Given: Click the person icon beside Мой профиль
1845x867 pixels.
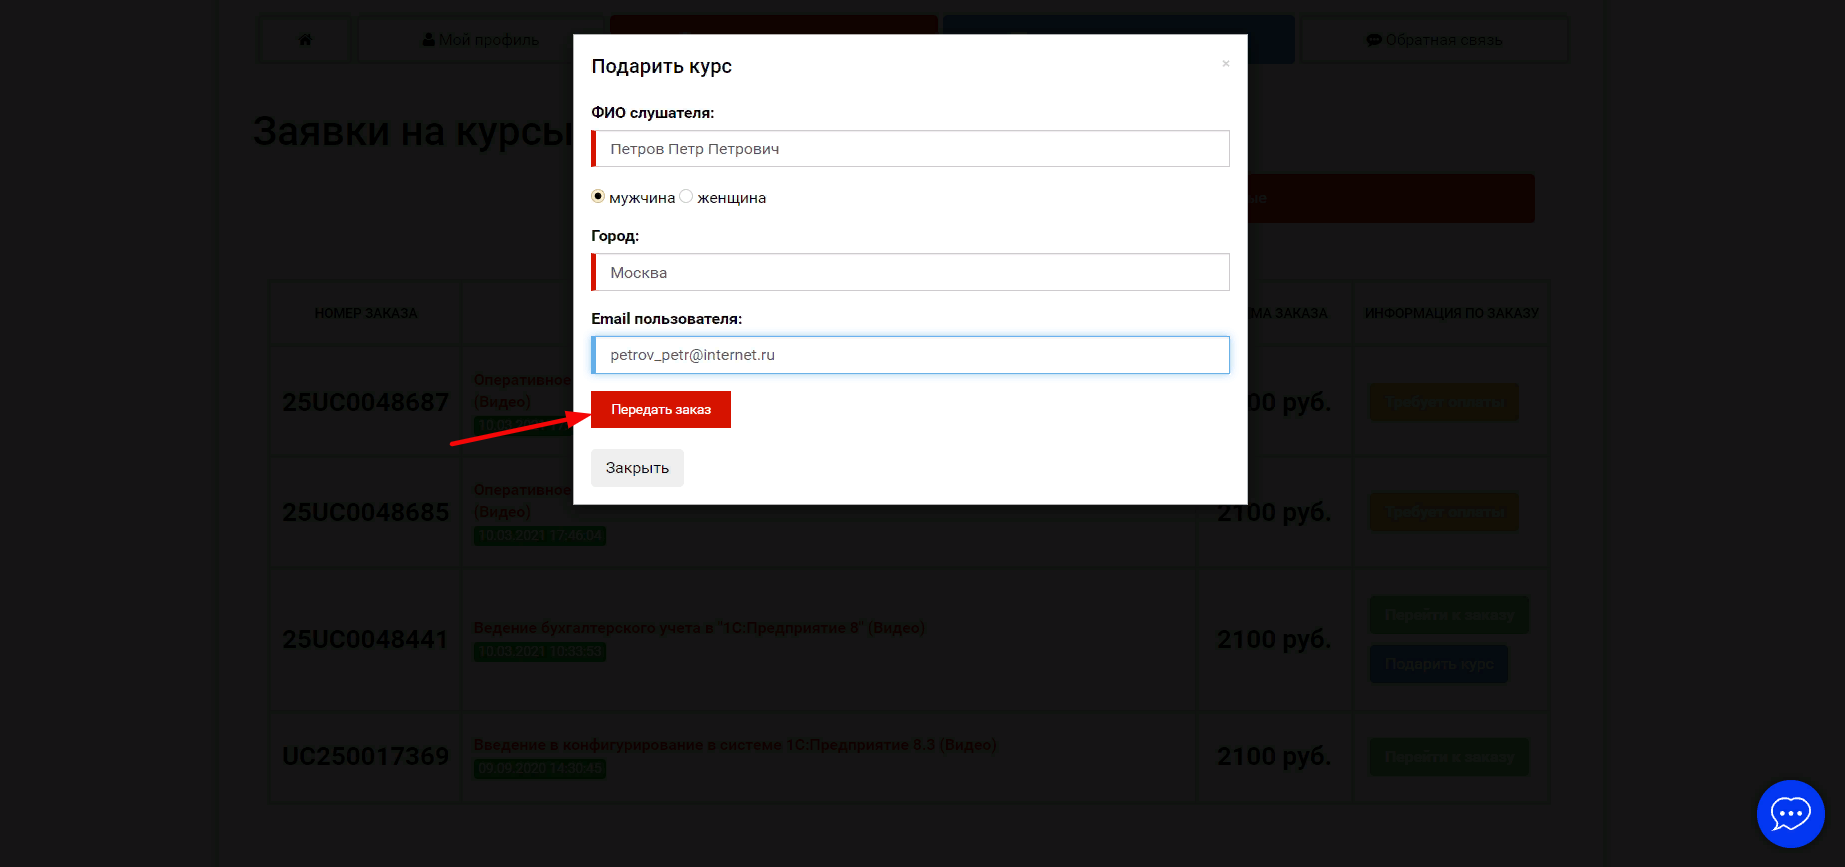Looking at the screenshot, I should pos(429,40).
